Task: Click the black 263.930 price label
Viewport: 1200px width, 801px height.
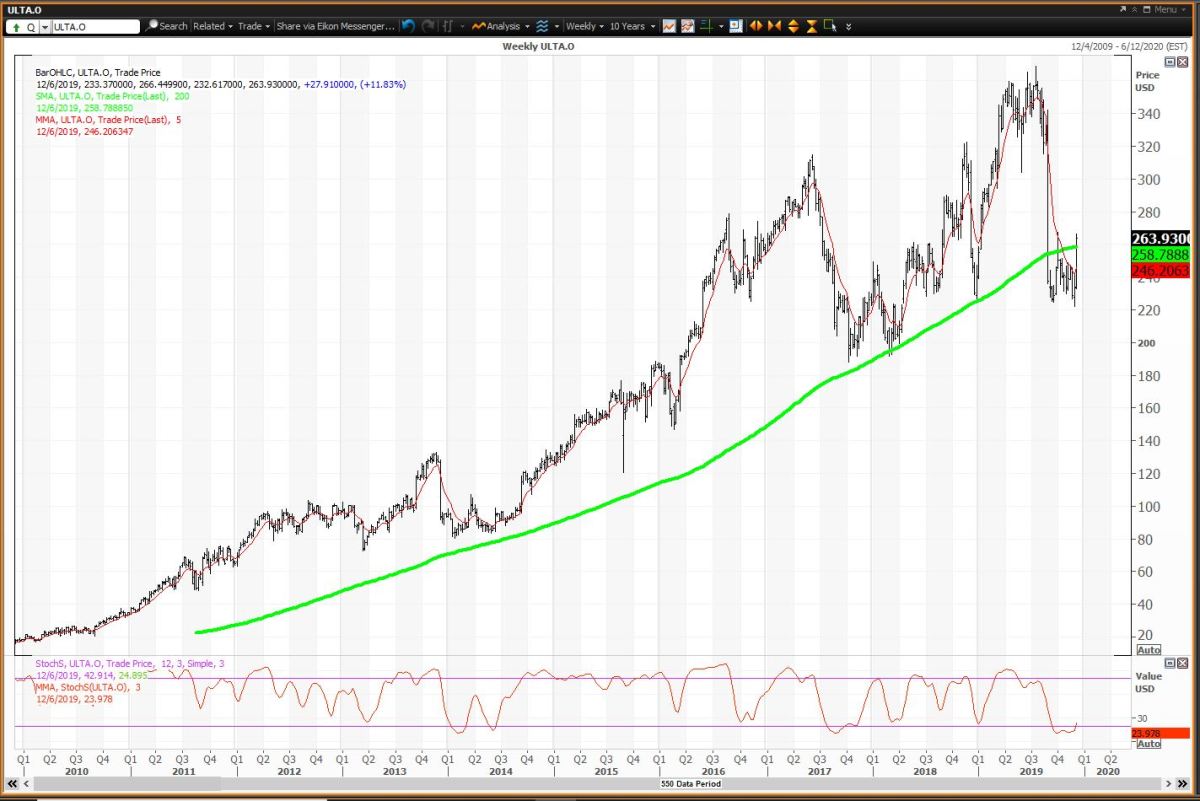Action: (1160, 238)
